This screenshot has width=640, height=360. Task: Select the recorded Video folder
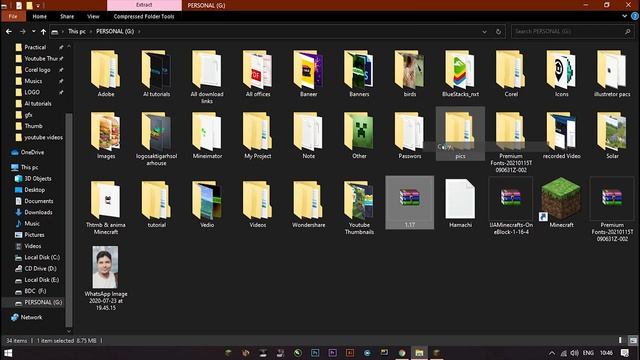(562, 136)
